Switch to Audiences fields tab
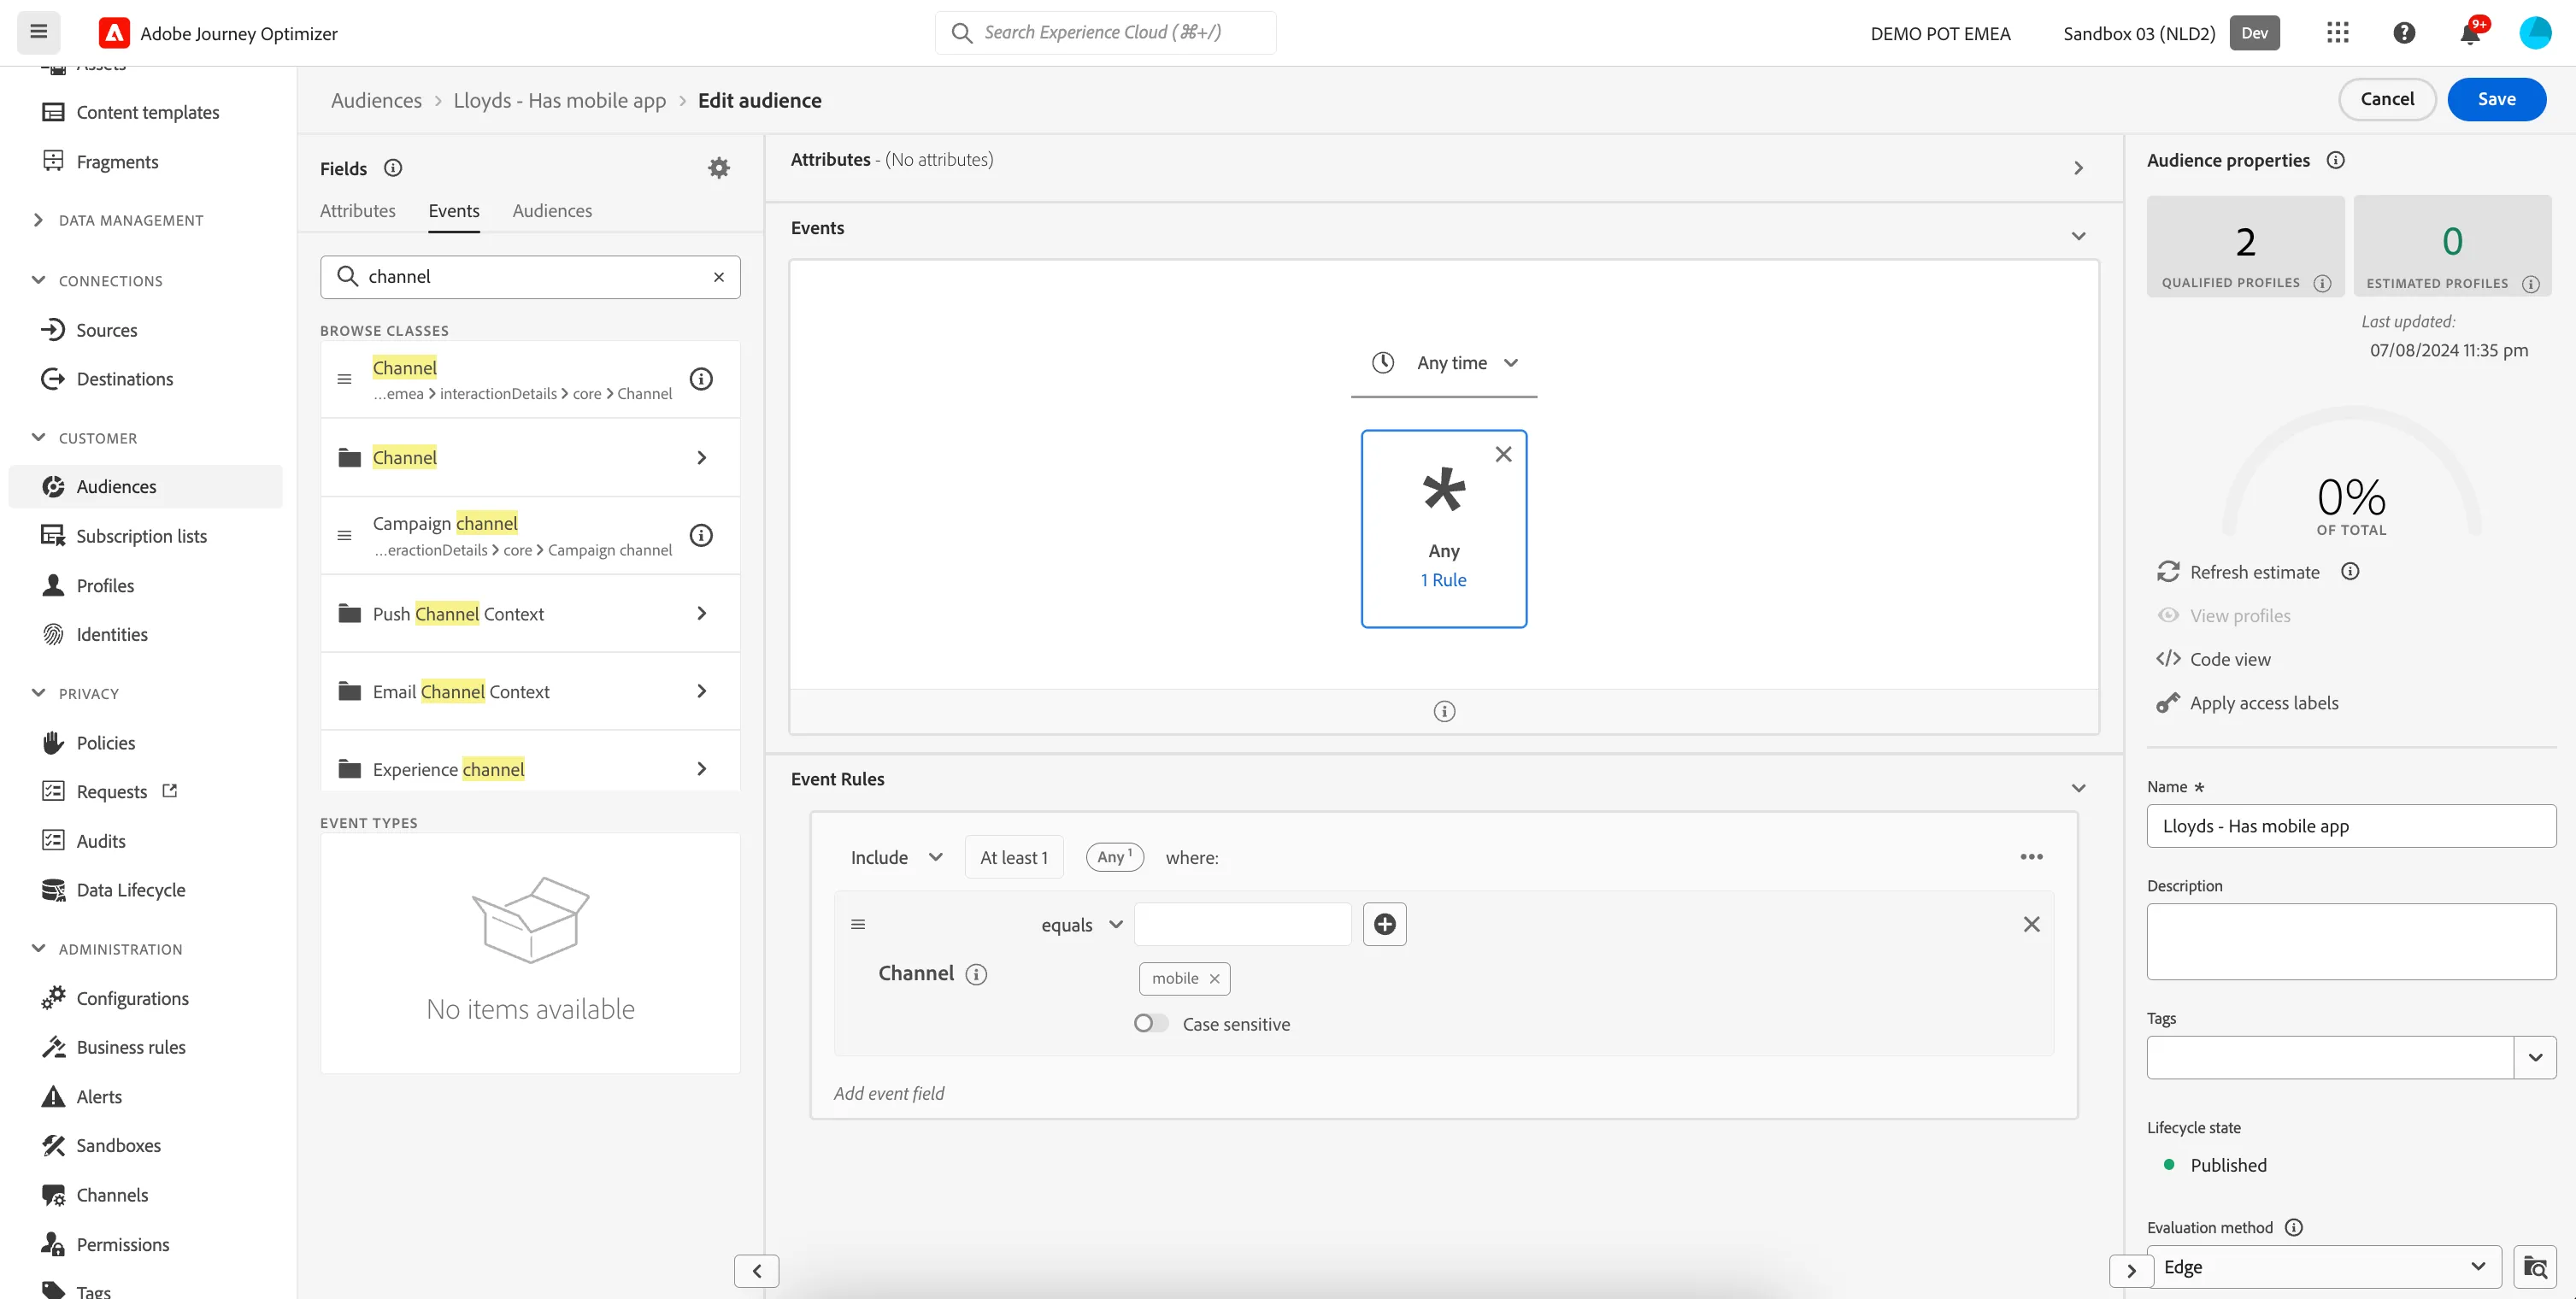Viewport: 2576px width, 1299px height. (552, 211)
